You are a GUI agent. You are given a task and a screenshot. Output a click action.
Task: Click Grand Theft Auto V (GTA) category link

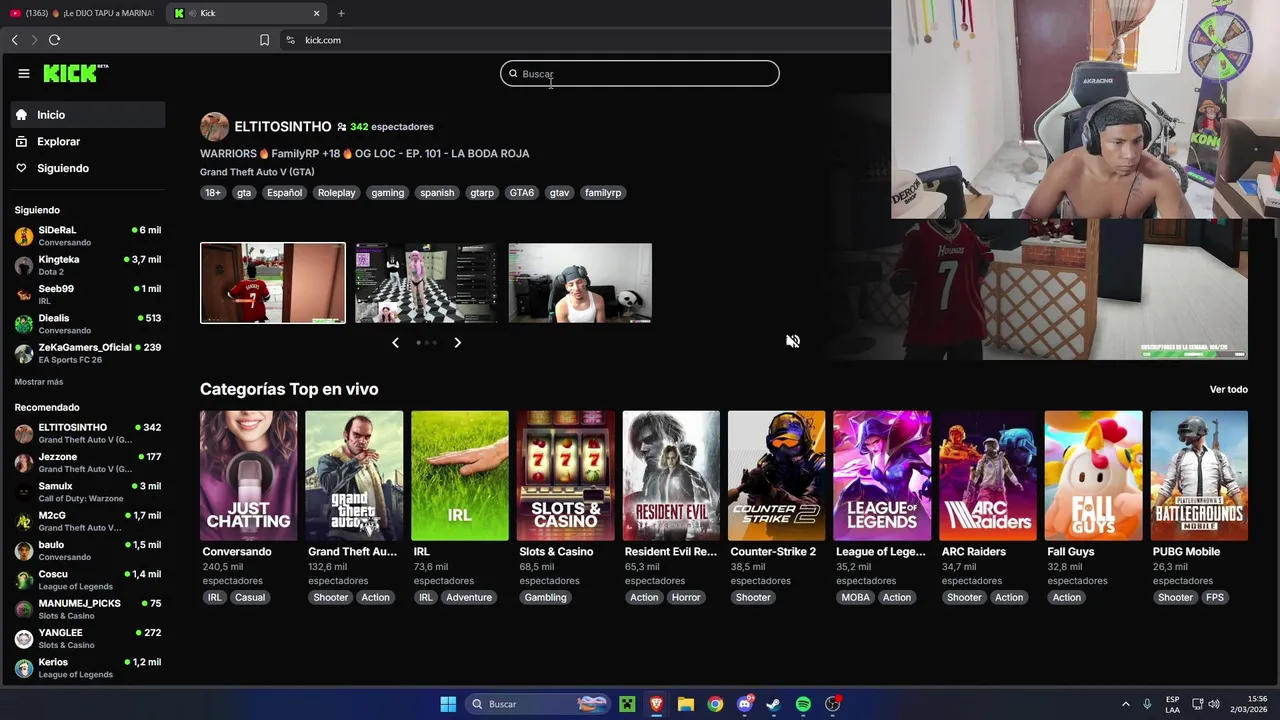[x=257, y=172]
